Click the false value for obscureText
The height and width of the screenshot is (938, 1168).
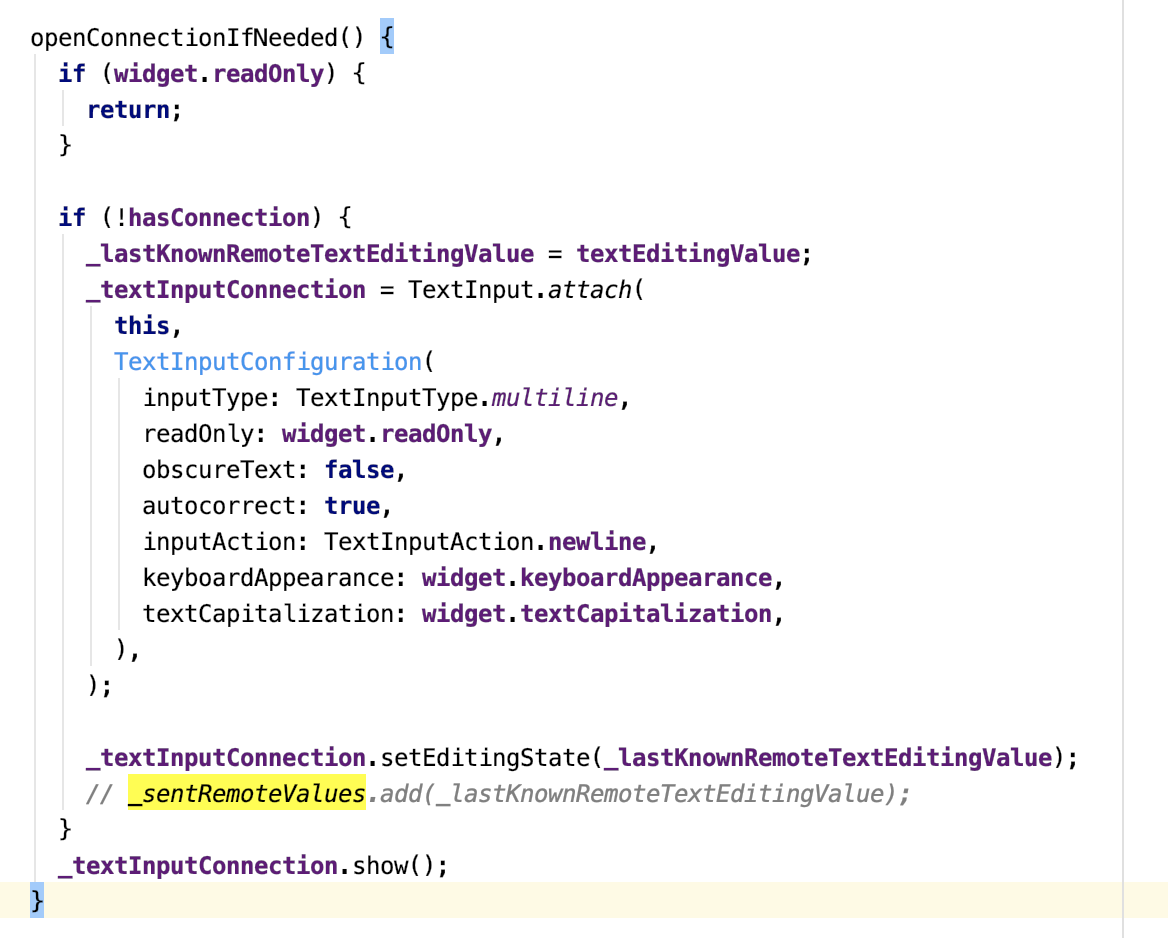pyautogui.click(x=358, y=469)
